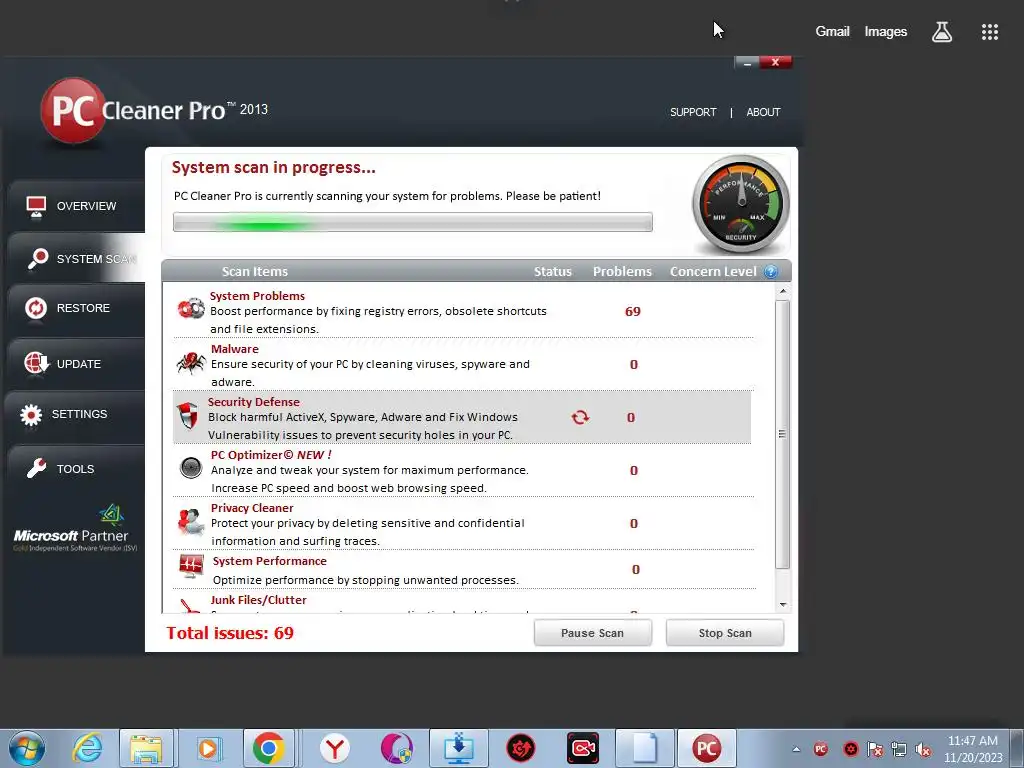Click the Settings gear icon
The height and width of the screenshot is (768, 1024).
31,415
